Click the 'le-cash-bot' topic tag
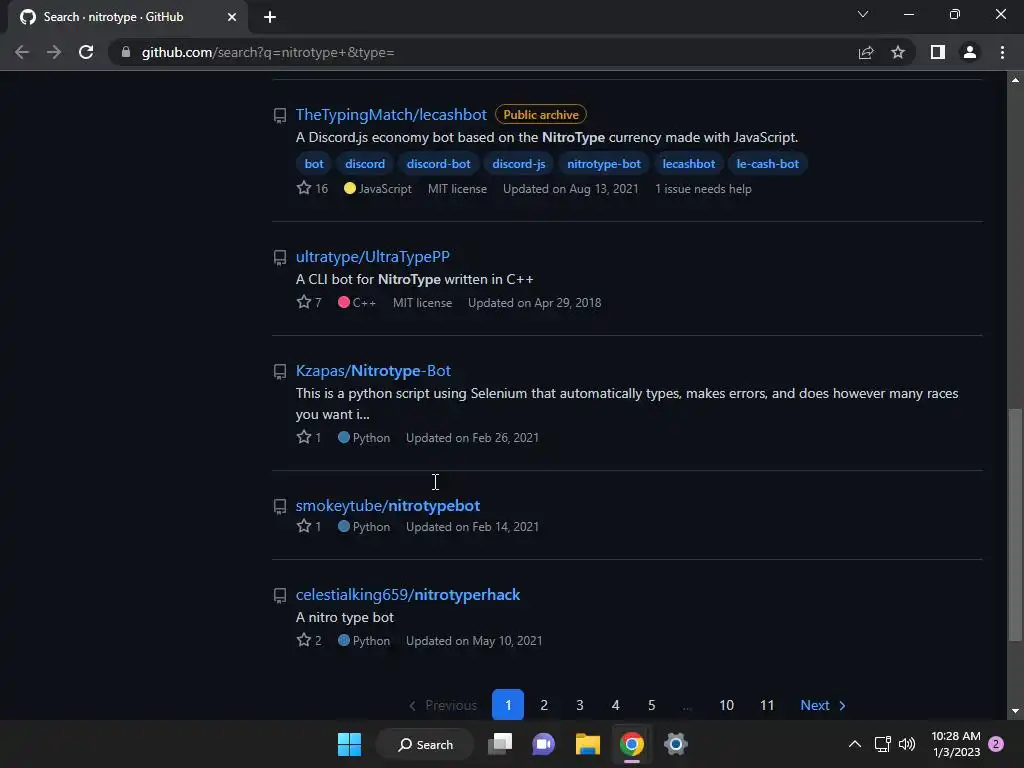 tap(767, 164)
